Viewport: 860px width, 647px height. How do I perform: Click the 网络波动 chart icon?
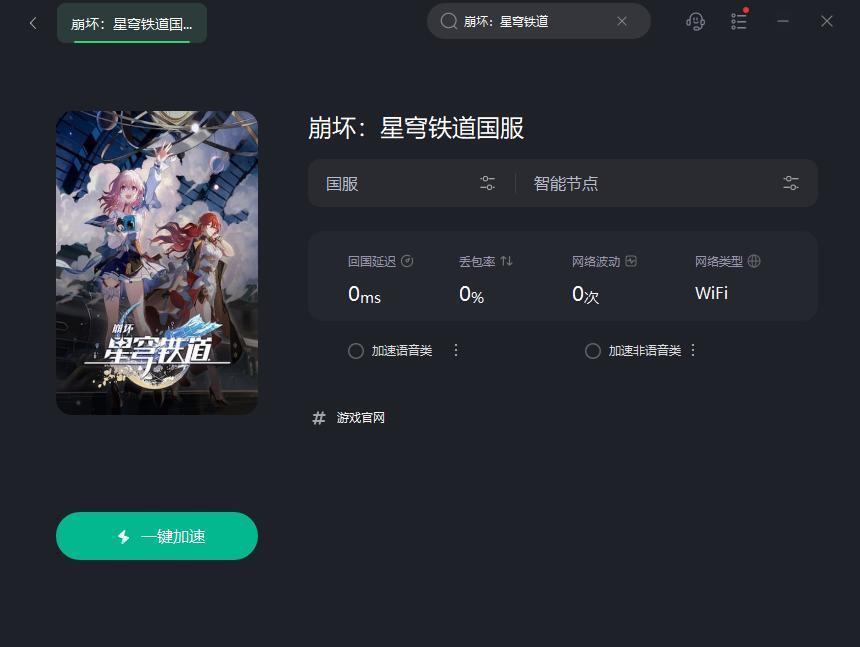[x=631, y=261]
